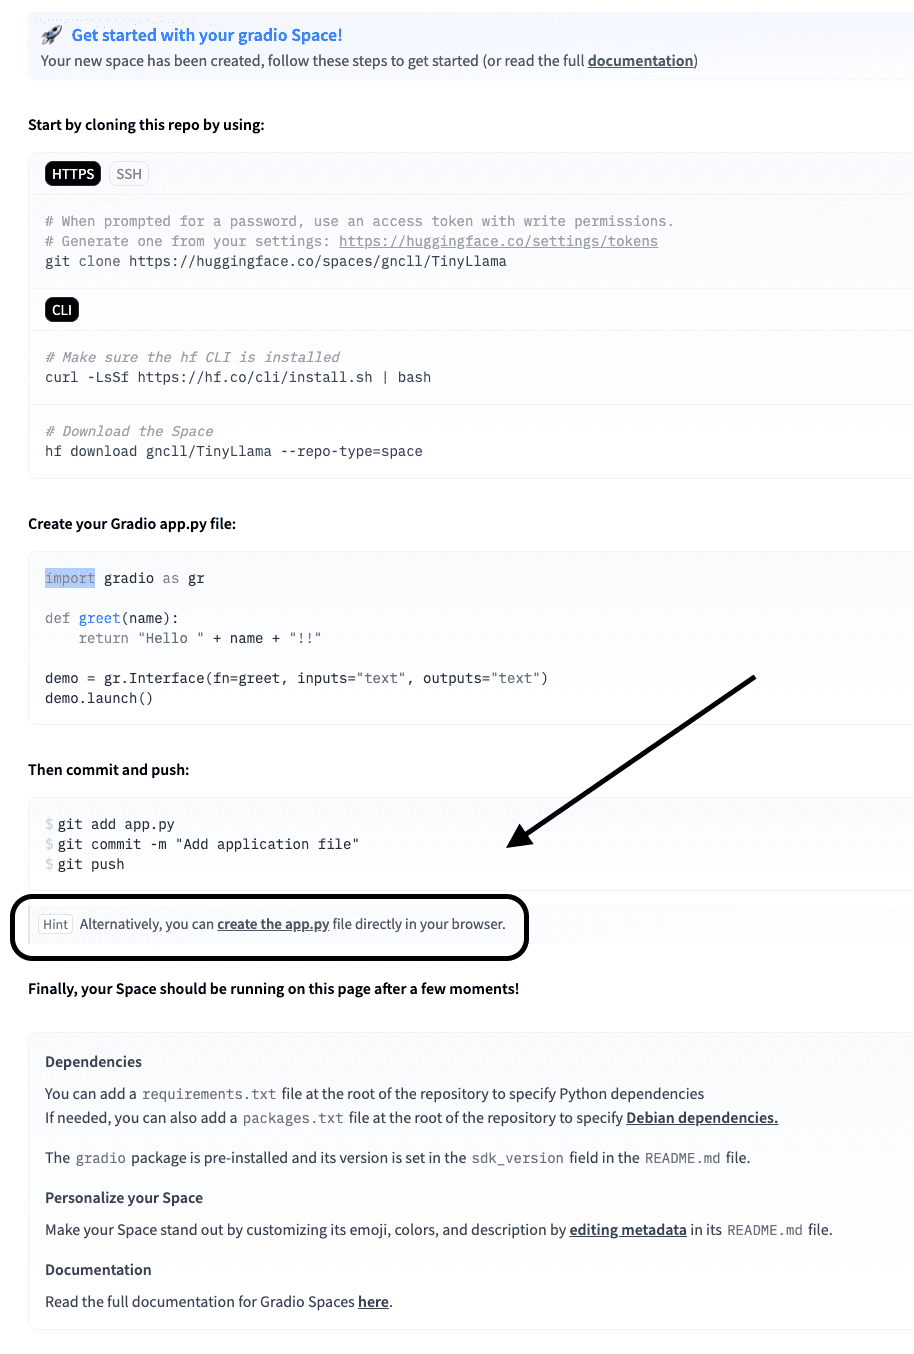This screenshot has width=914, height=1354.
Task: Open the full documentation link
Action: (639, 60)
